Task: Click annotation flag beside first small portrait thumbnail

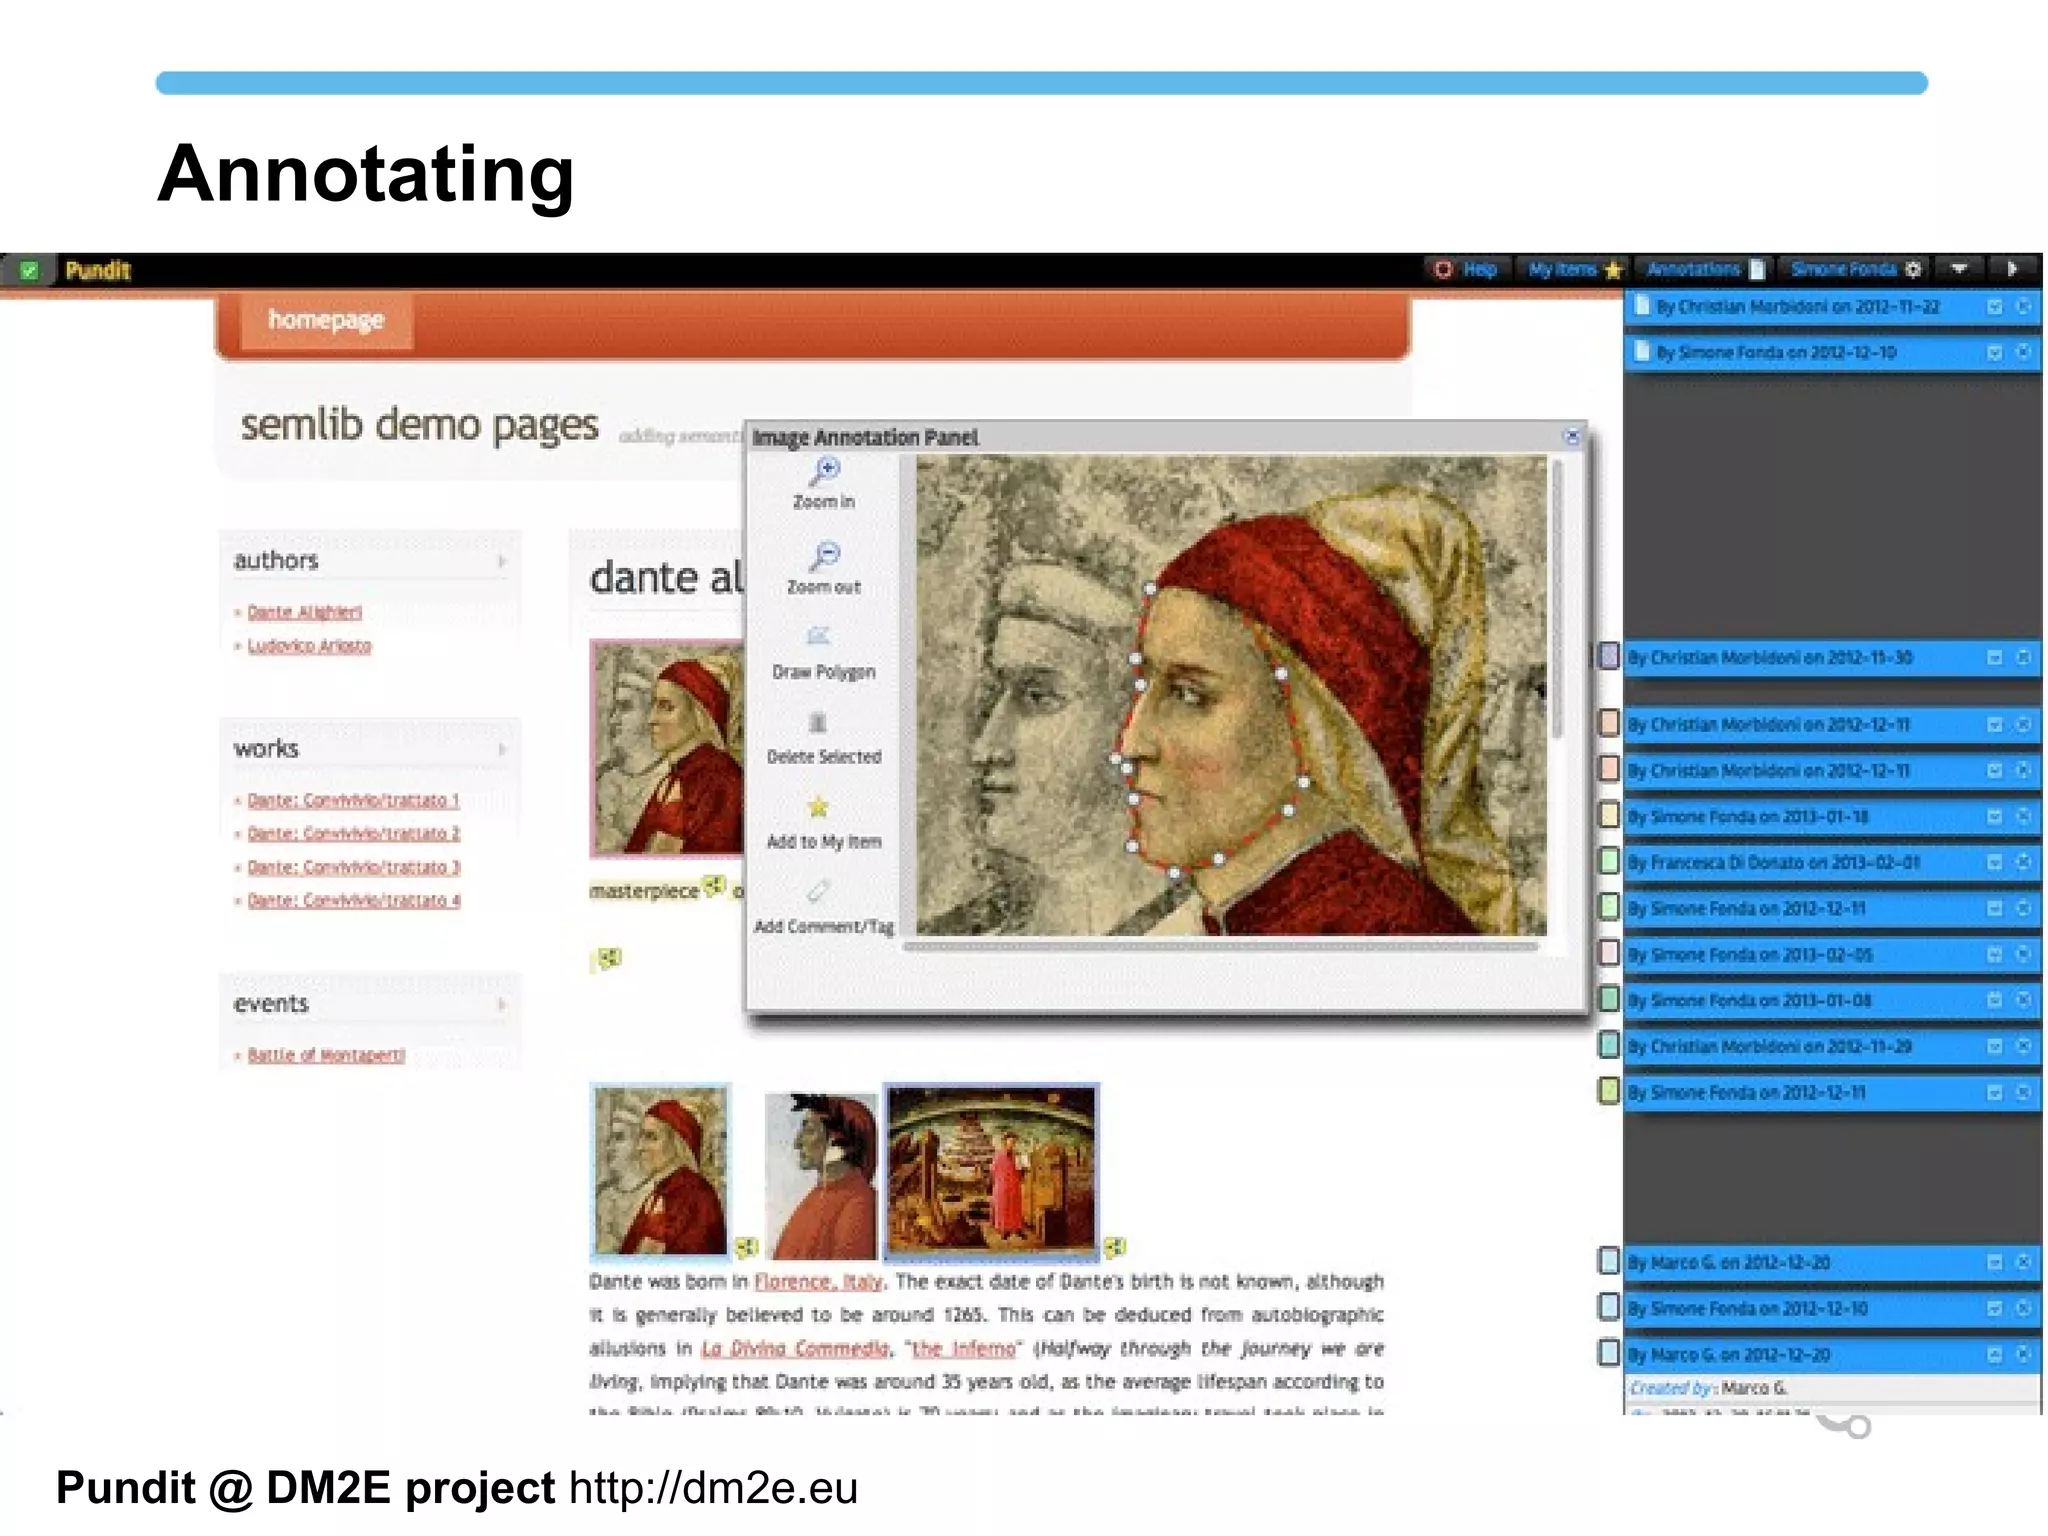Action: click(x=746, y=1246)
